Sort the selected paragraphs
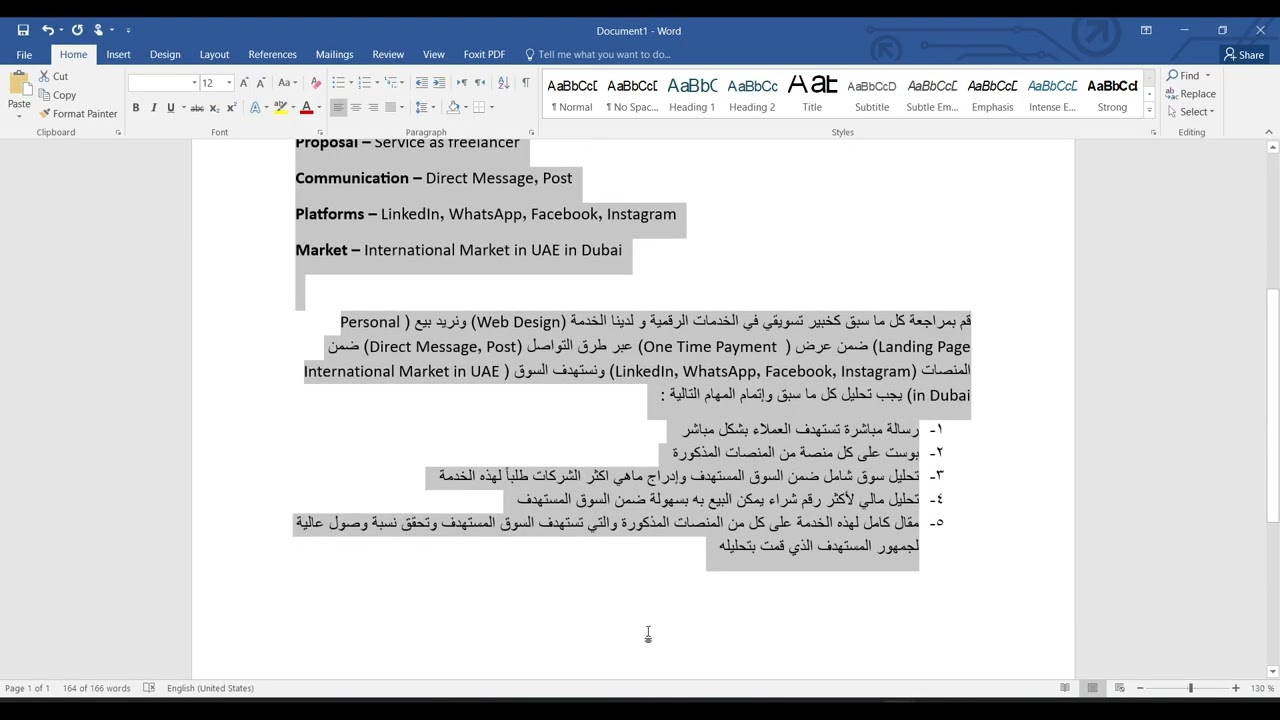Screen dimensions: 1280x720 pyautogui.click(x=503, y=83)
